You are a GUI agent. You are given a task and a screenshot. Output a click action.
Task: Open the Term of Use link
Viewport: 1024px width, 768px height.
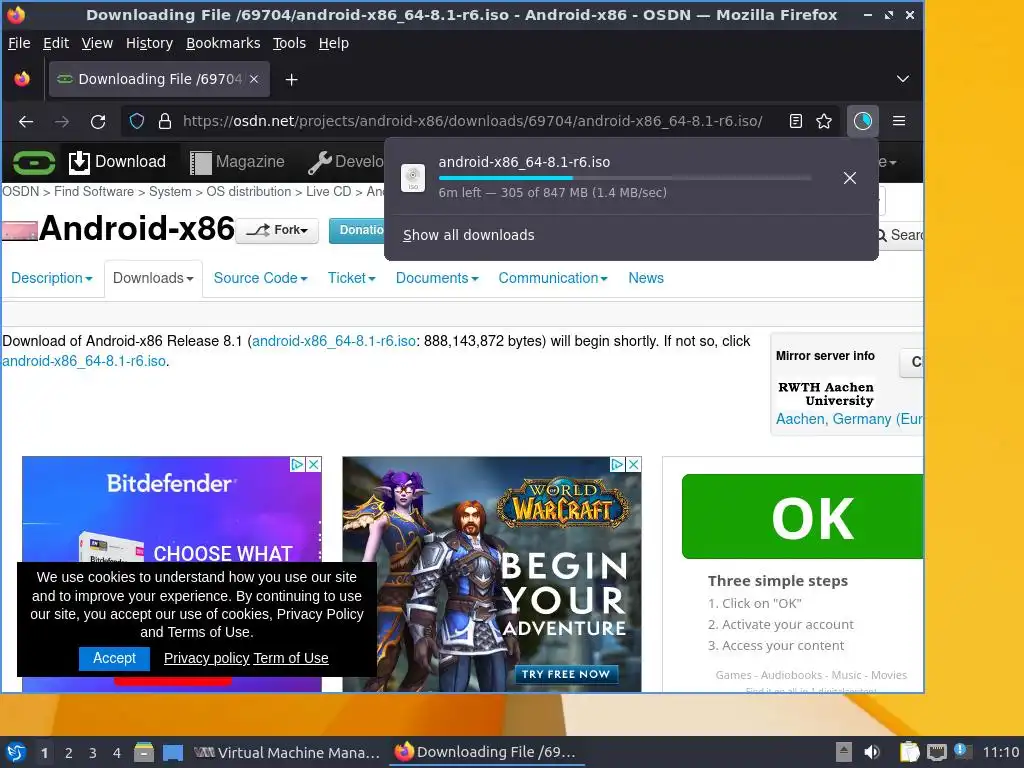[291, 658]
